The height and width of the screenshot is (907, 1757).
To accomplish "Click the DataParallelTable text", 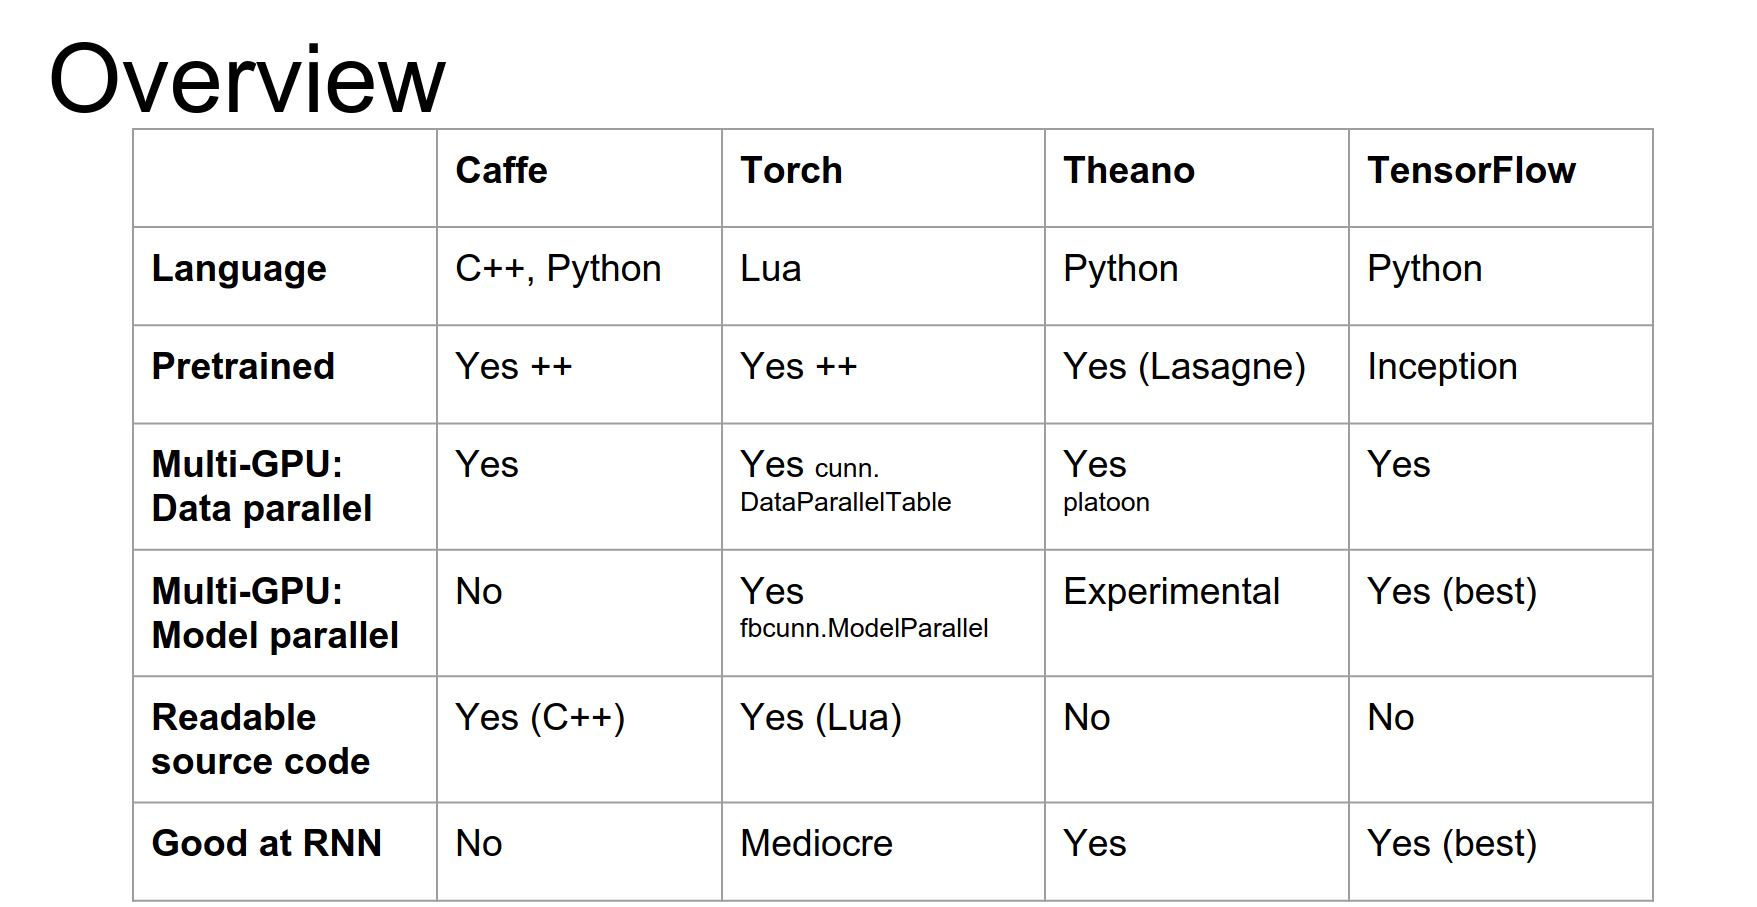I will point(845,502).
